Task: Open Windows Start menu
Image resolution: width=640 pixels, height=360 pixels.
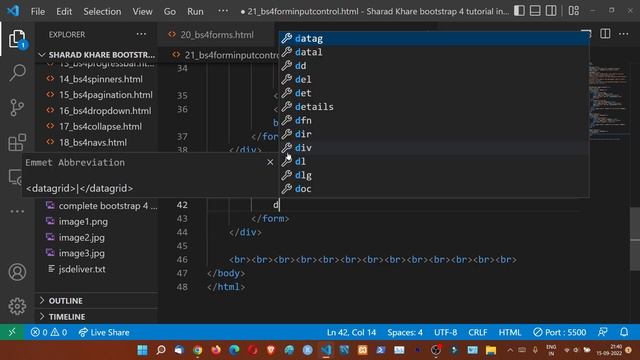Action: point(142,350)
